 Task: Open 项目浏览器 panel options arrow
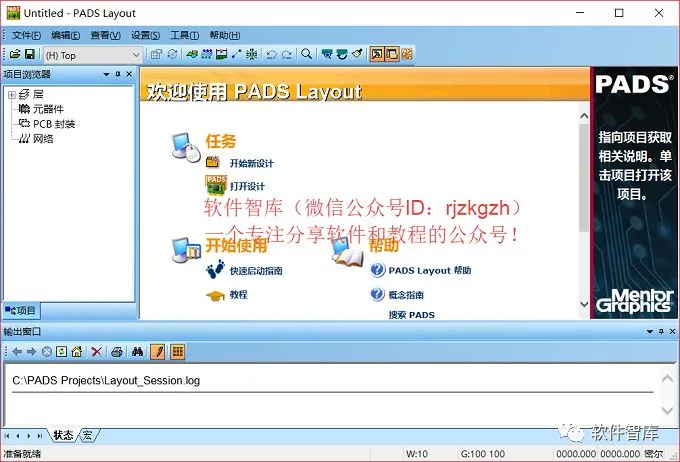click(x=107, y=75)
